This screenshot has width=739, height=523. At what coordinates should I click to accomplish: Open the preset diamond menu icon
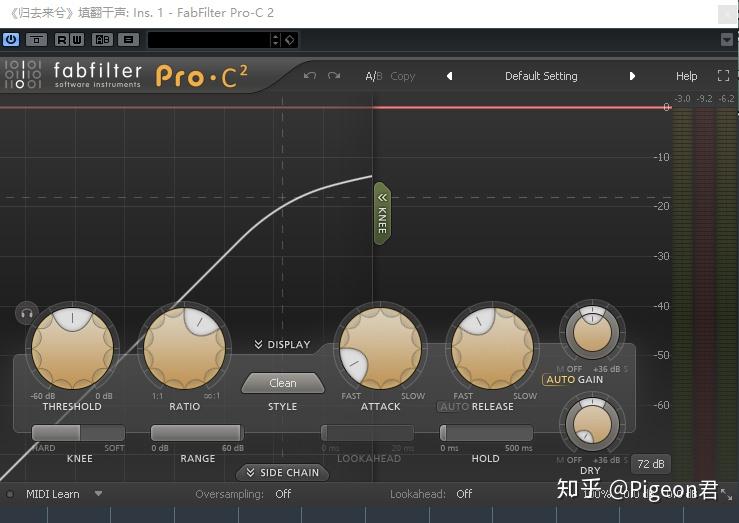pyautogui.click(x=289, y=40)
